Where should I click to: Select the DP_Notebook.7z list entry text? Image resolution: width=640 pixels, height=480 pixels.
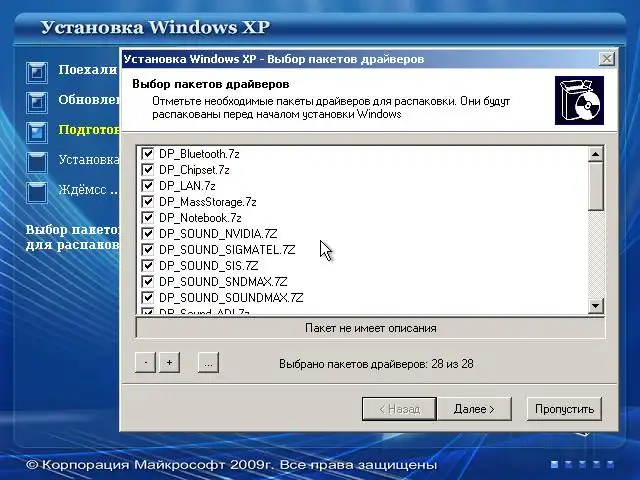coord(200,218)
